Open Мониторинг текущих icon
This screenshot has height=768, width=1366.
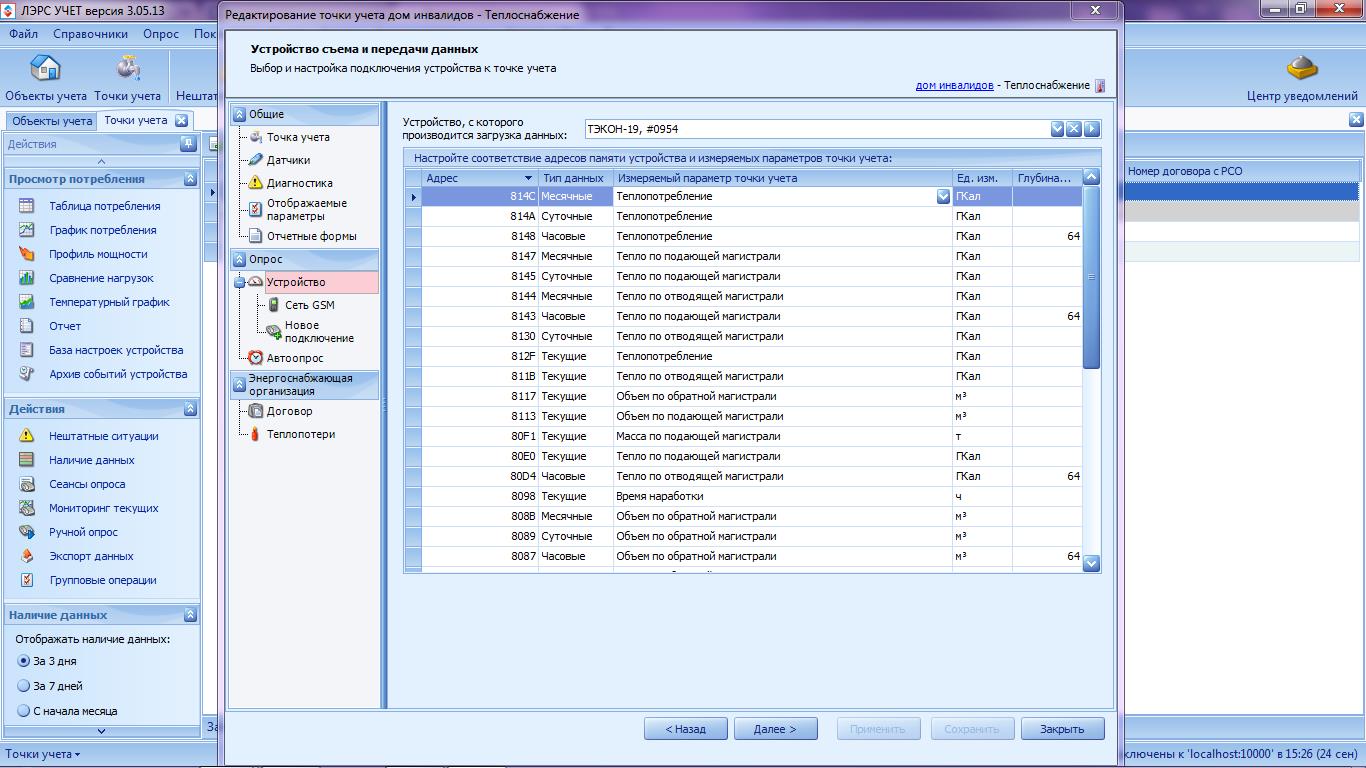(28, 508)
